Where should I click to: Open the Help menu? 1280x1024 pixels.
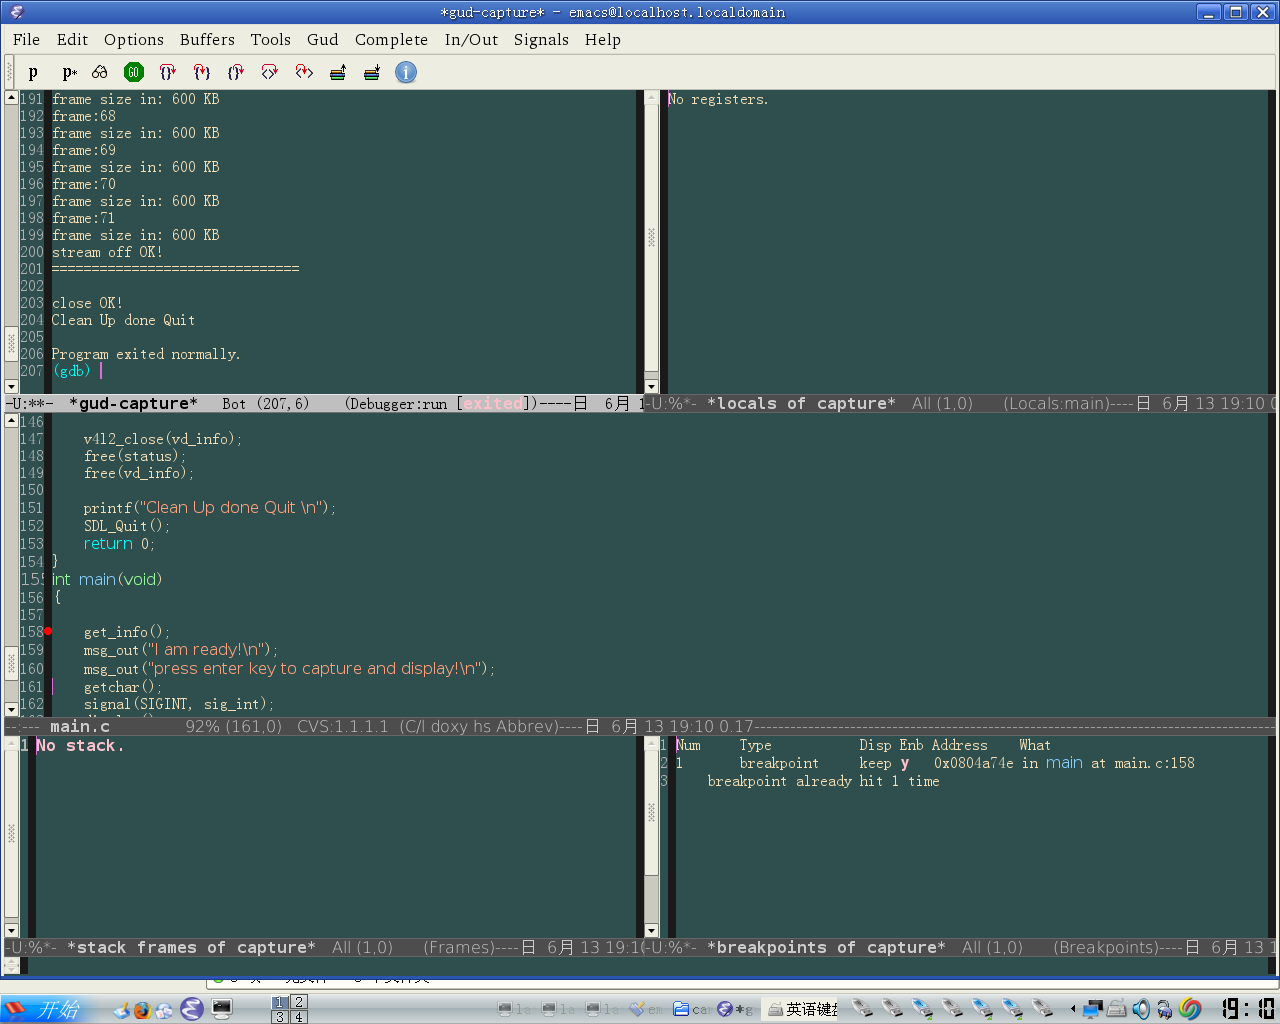[603, 39]
